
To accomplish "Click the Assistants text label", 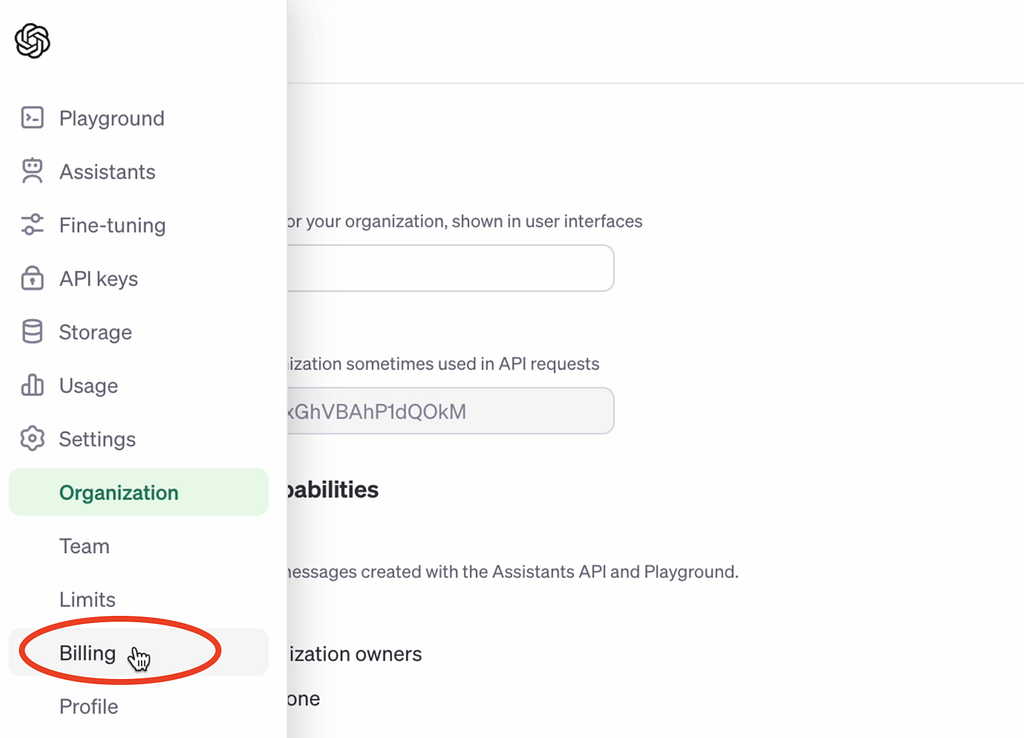I will tap(108, 171).
